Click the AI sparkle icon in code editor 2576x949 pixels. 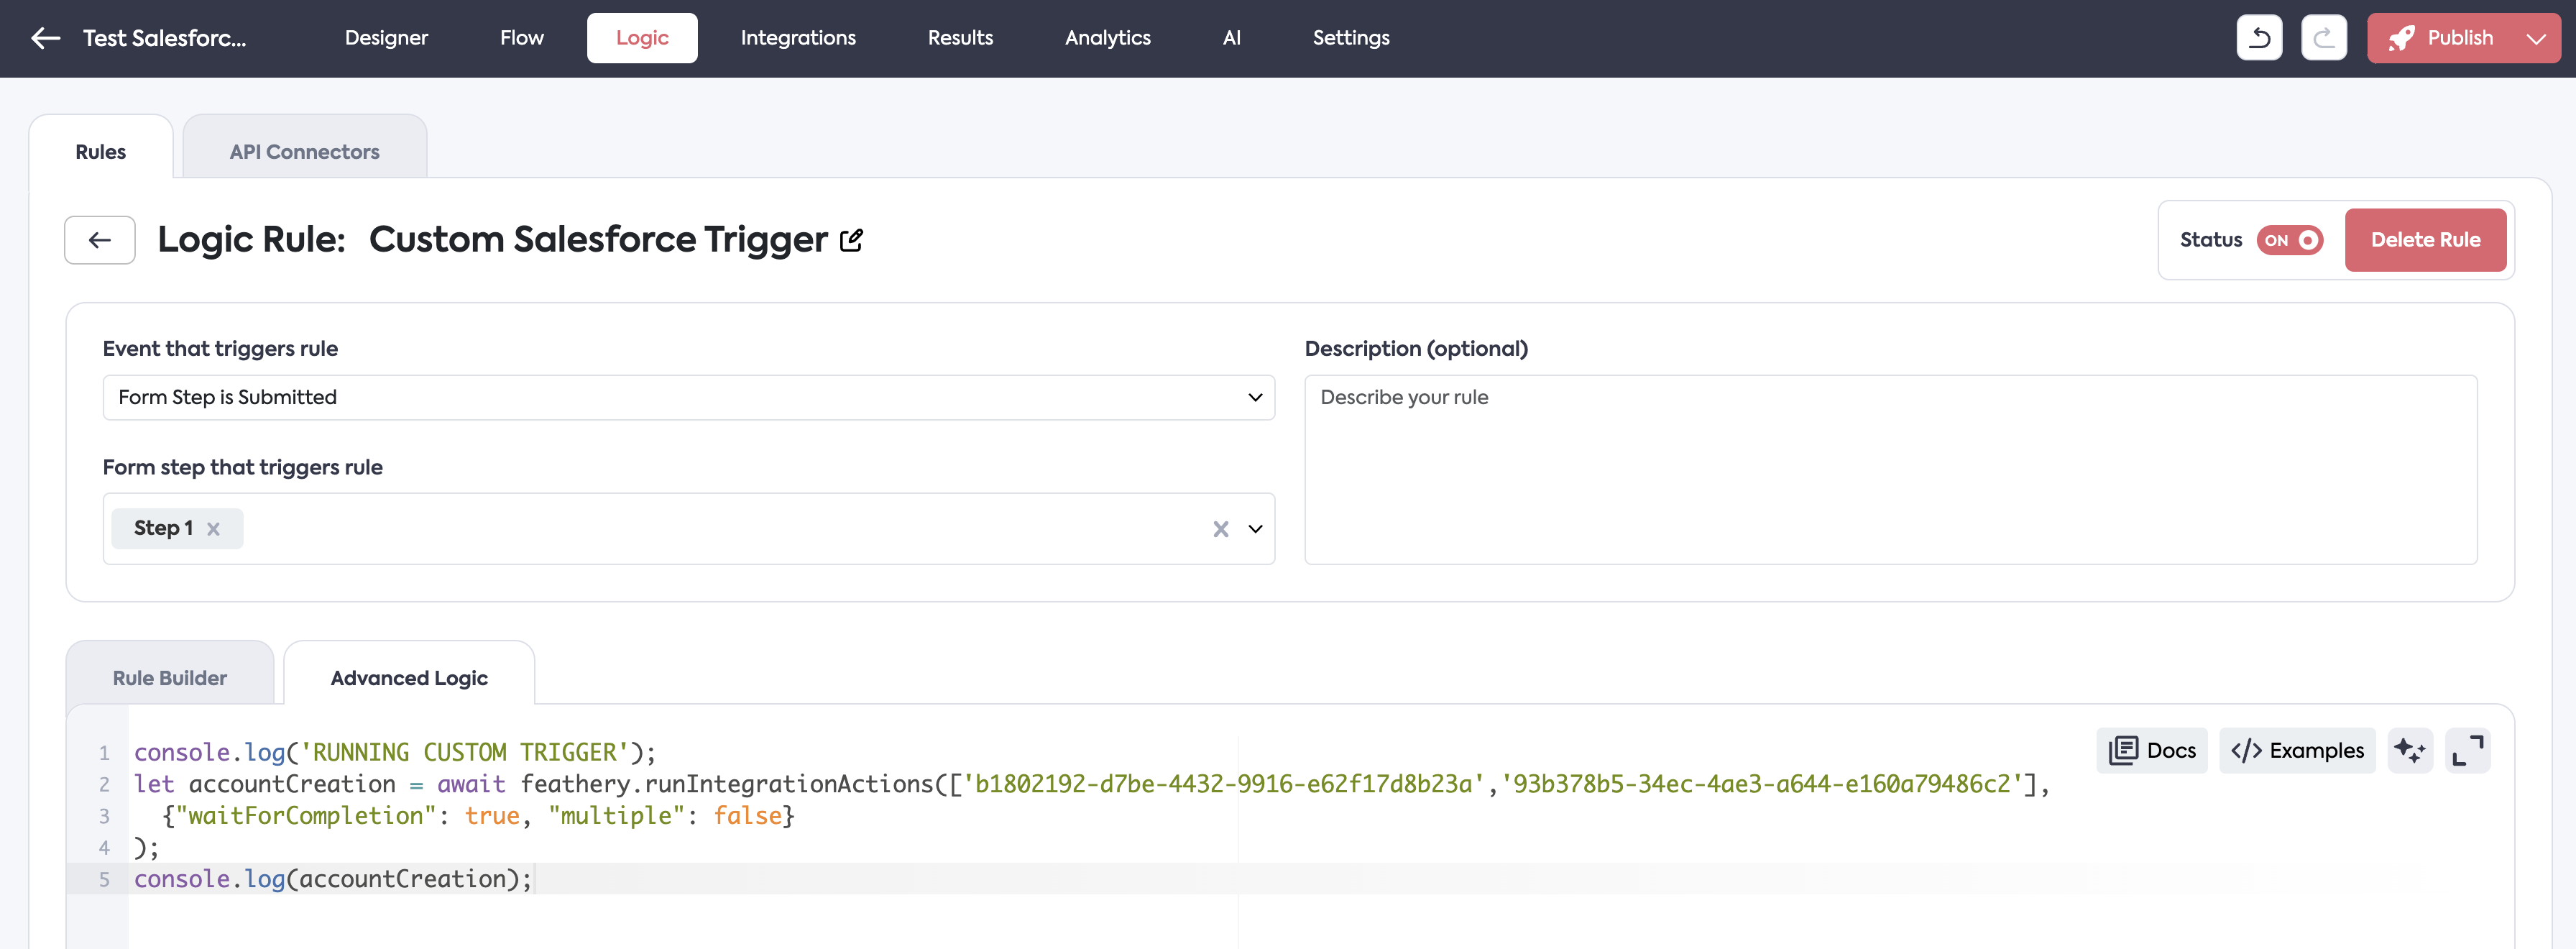point(2409,750)
